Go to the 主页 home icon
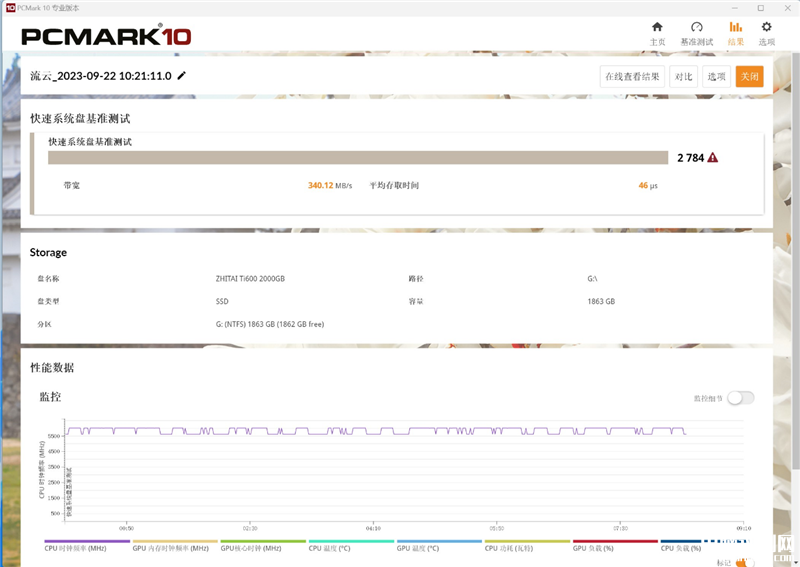 [x=657, y=27]
